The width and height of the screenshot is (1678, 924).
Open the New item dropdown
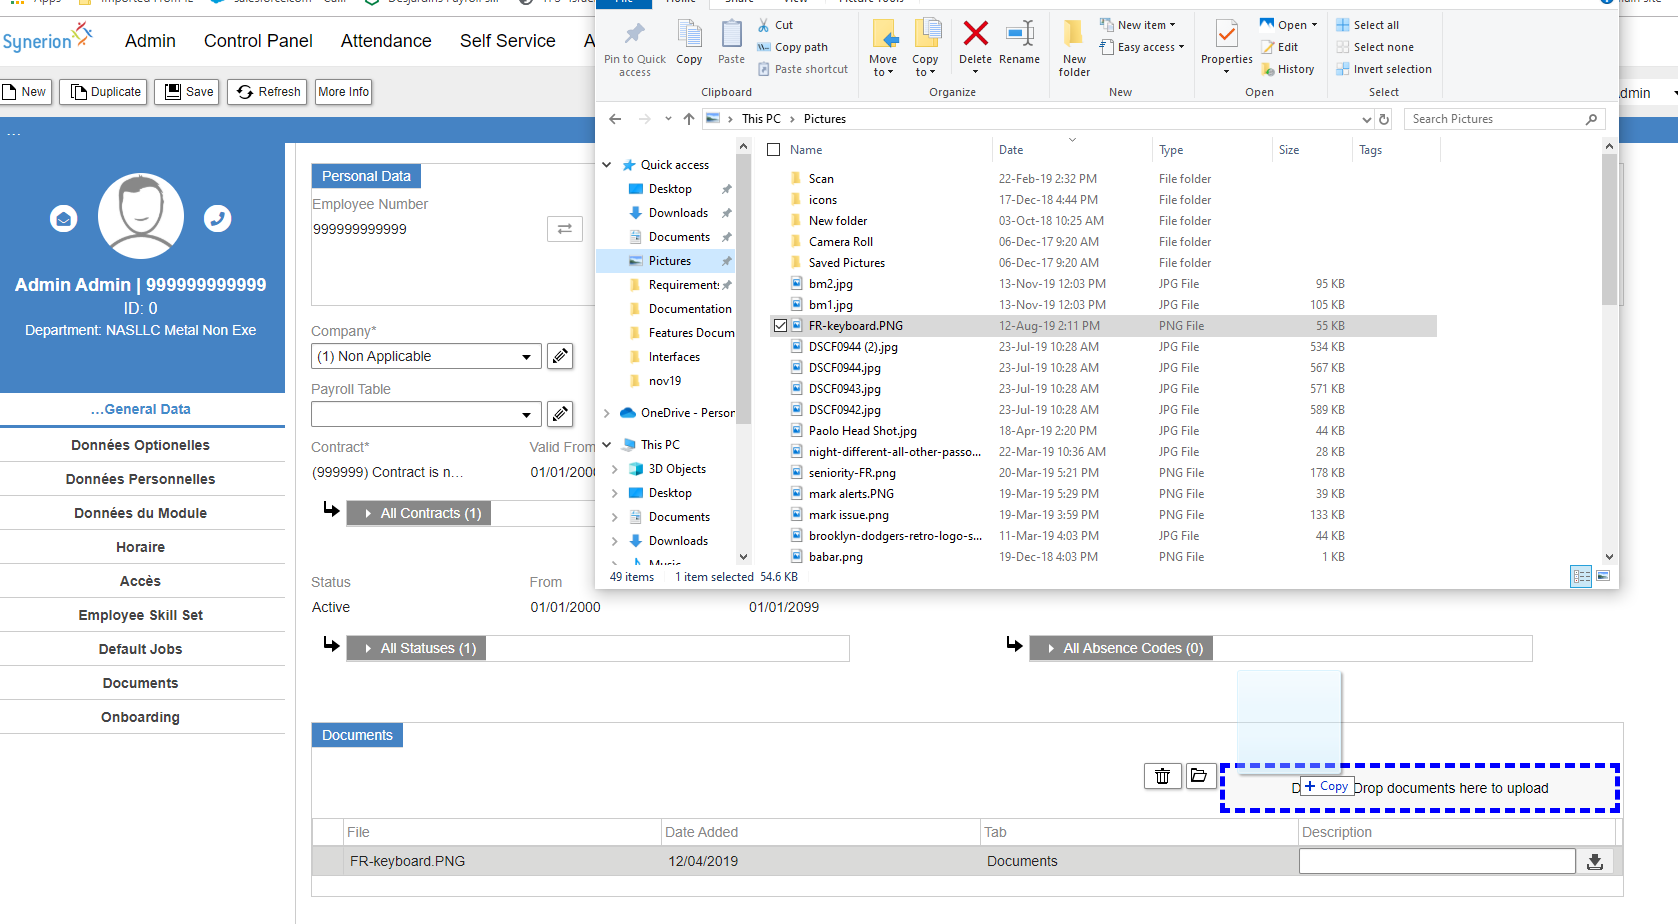[x=1138, y=25]
